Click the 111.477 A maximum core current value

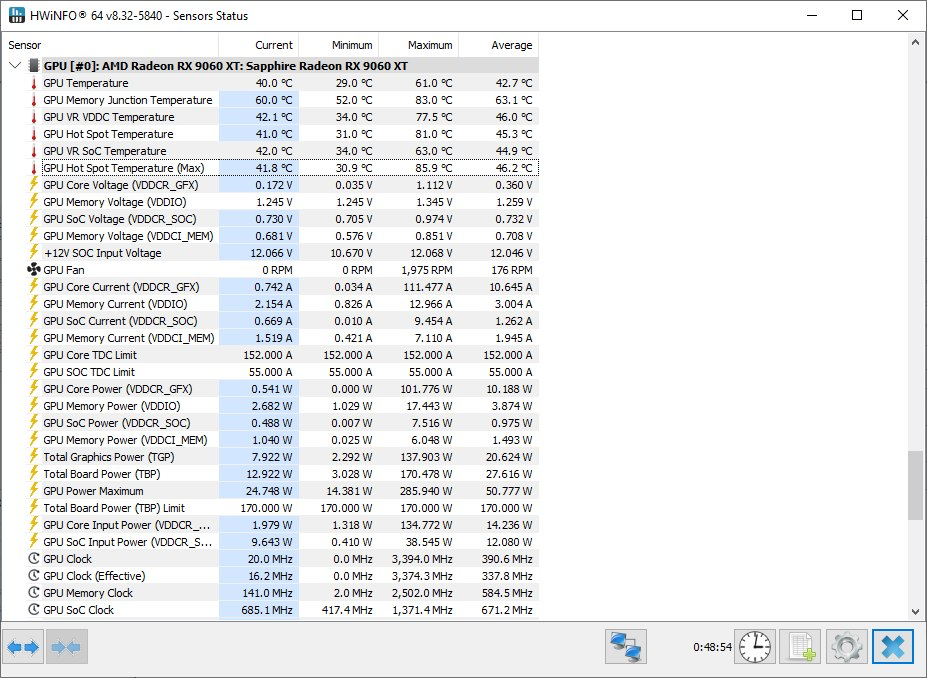coord(427,287)
